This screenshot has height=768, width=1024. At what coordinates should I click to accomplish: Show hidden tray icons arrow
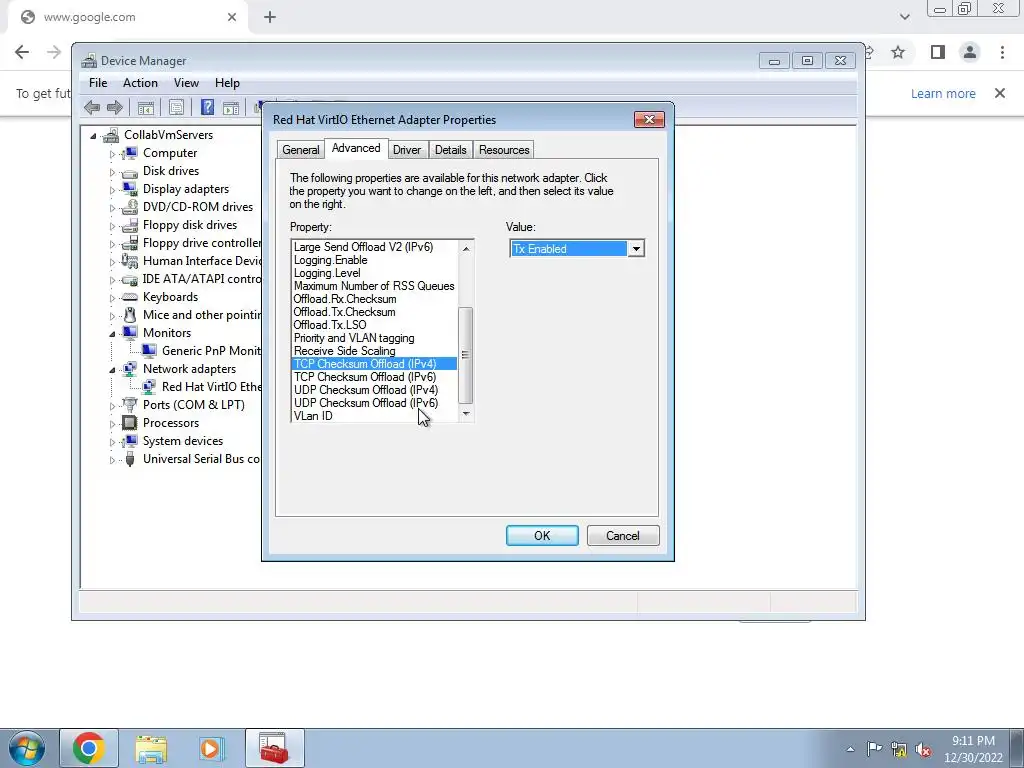[x=850, y=749]
